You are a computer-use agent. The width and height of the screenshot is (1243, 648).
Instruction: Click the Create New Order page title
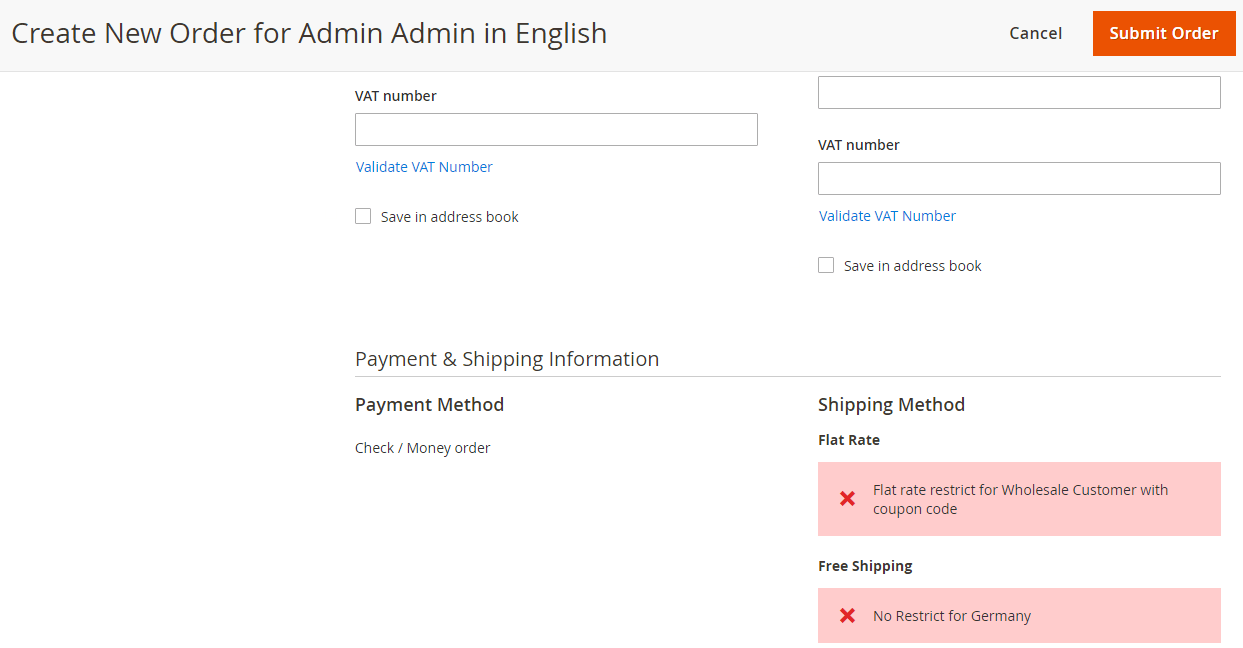click(309, 33)
